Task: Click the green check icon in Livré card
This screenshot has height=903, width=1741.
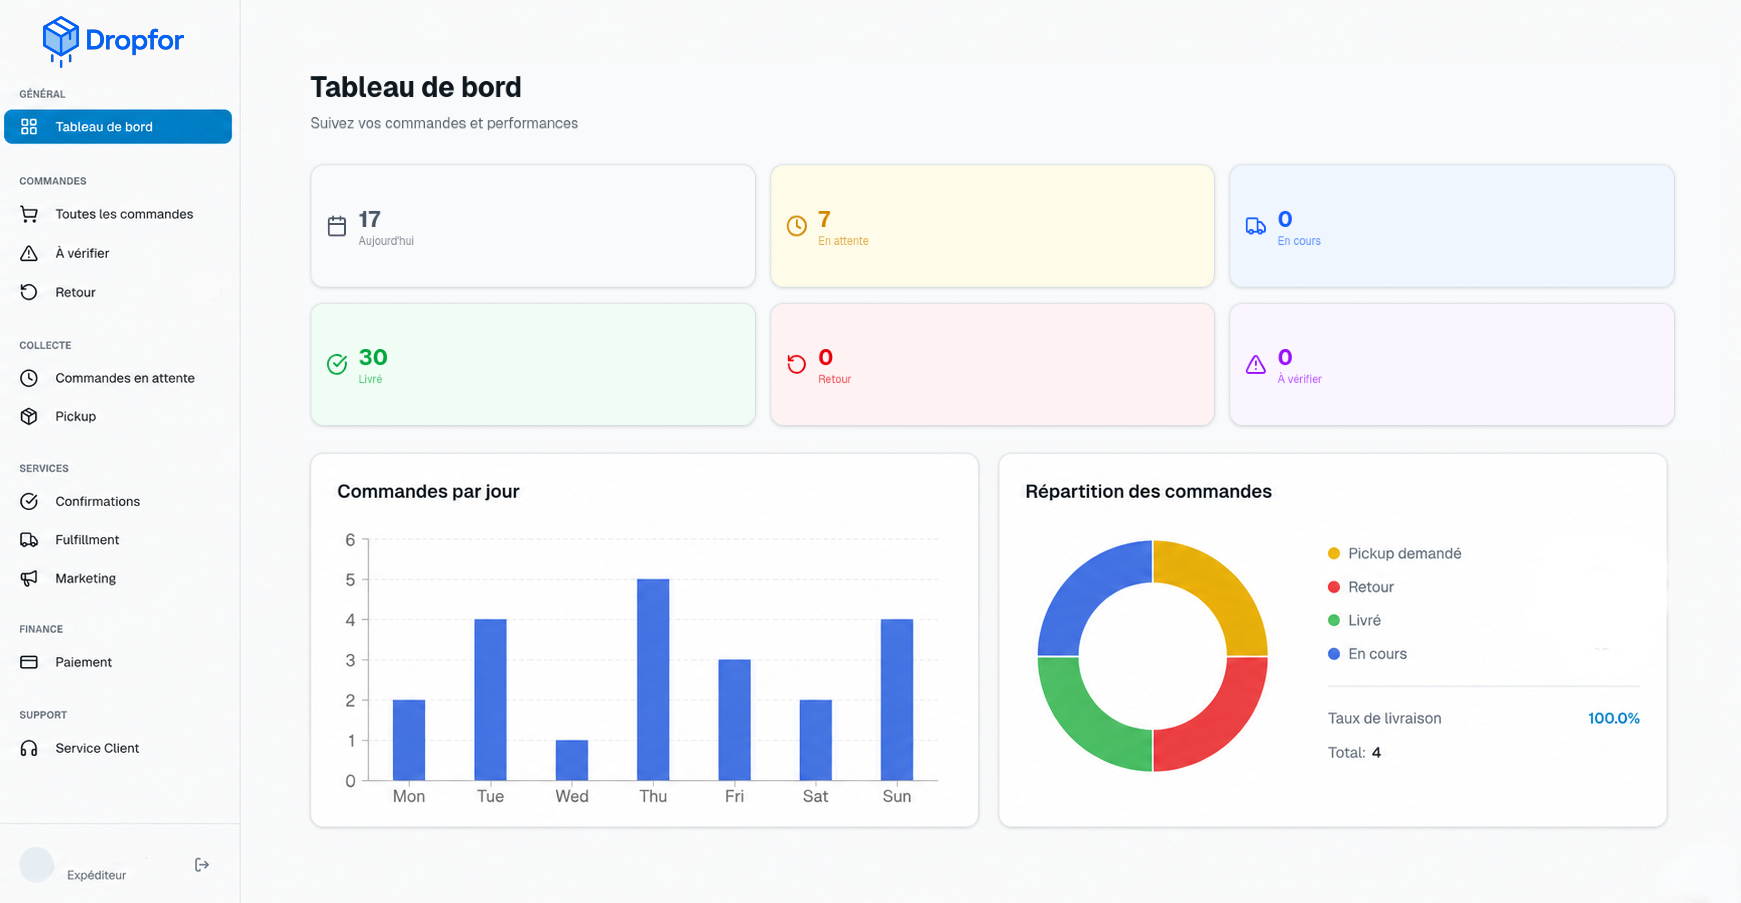Action: coord(337,364)
